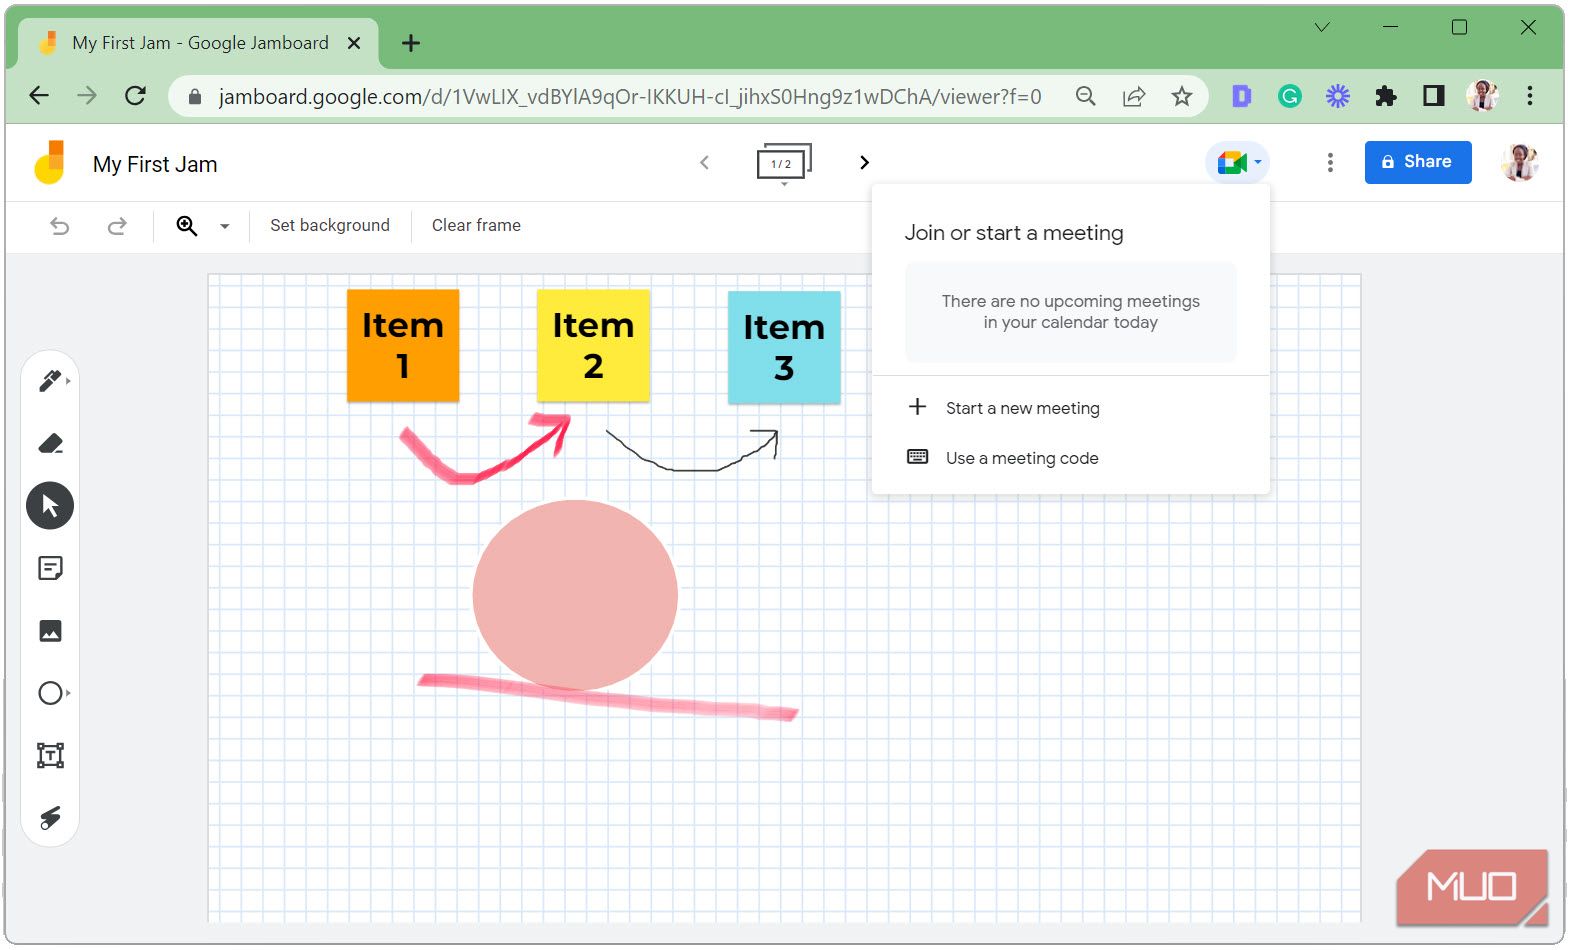Toggle the Google Meet meeting dropdown
The image size is (1571, 950).
pyautogui.click(x=1238, y=162)
